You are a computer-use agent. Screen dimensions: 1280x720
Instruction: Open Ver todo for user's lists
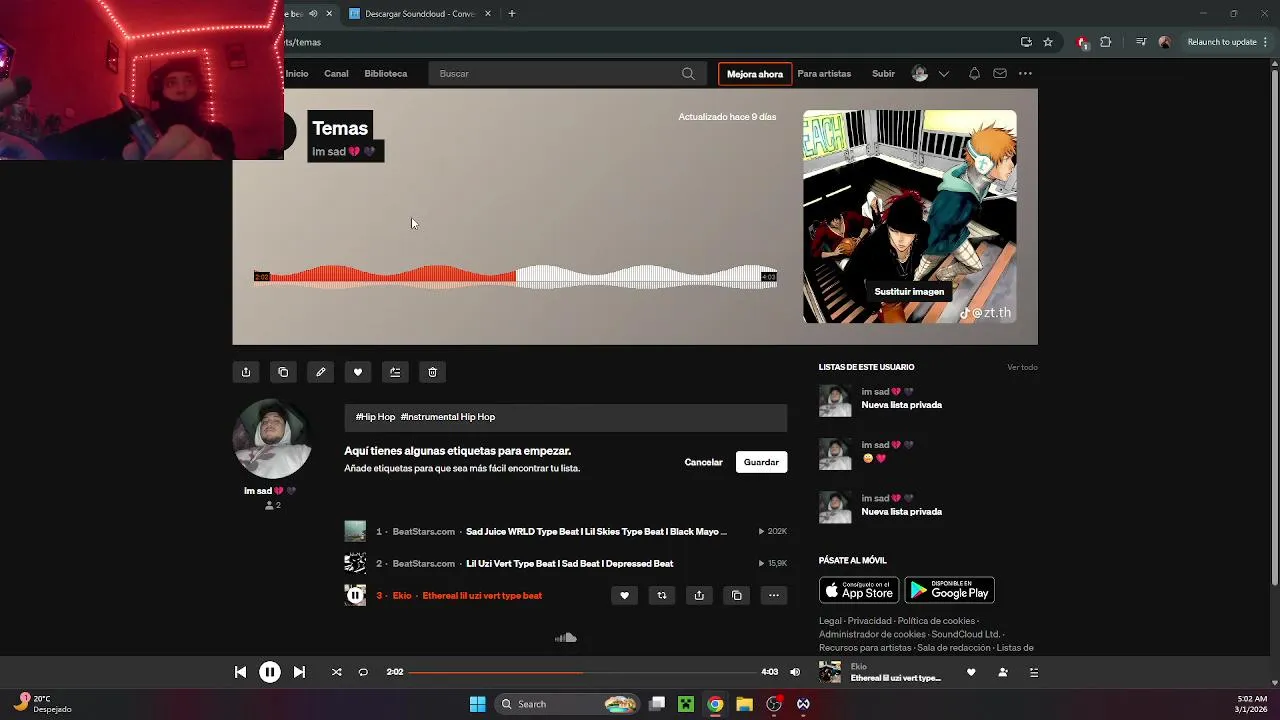[1022, 367]
